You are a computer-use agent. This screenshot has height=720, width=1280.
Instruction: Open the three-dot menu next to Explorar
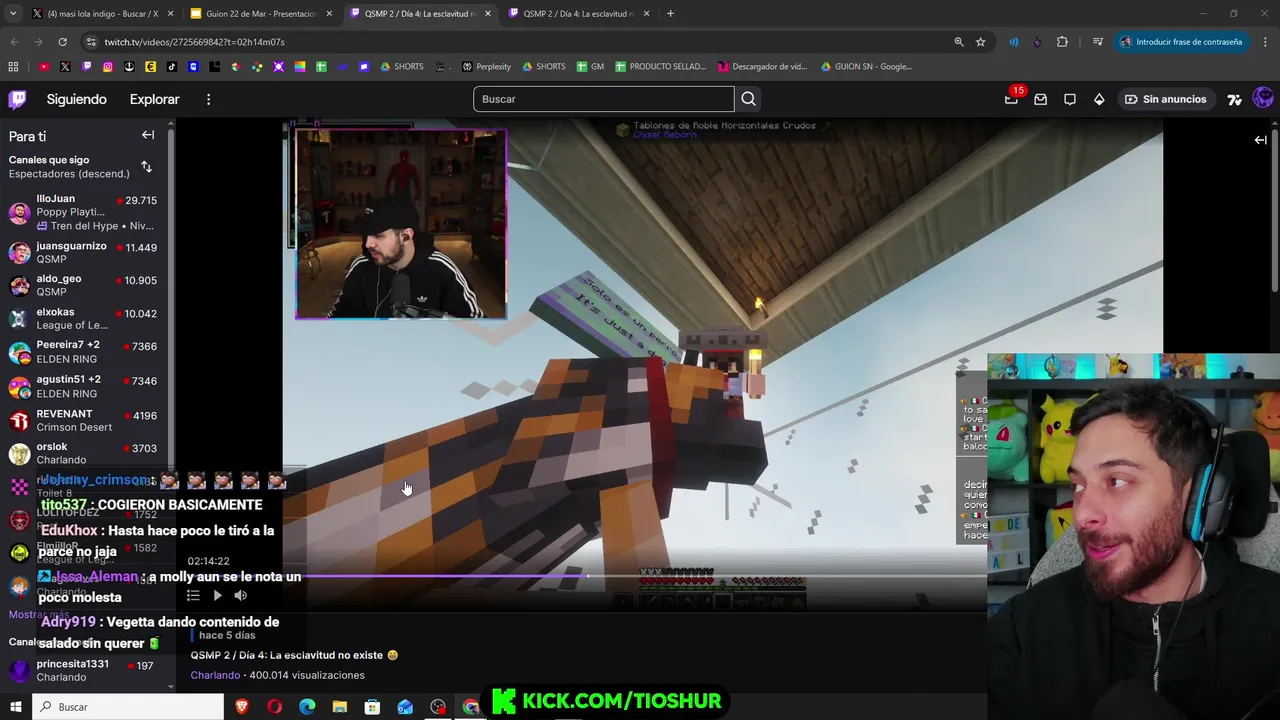point(208,99)
